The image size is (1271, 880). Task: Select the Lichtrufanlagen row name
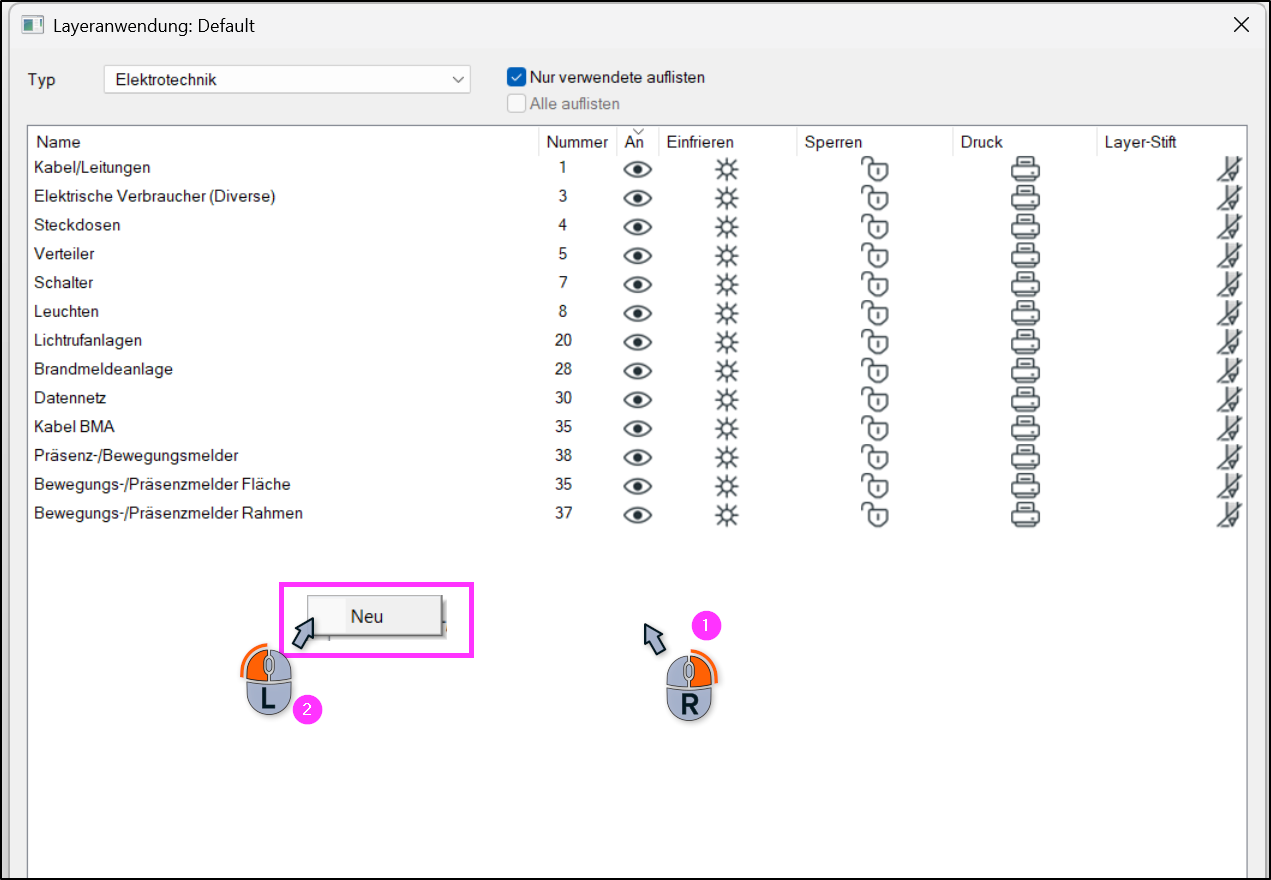(88, 340)
